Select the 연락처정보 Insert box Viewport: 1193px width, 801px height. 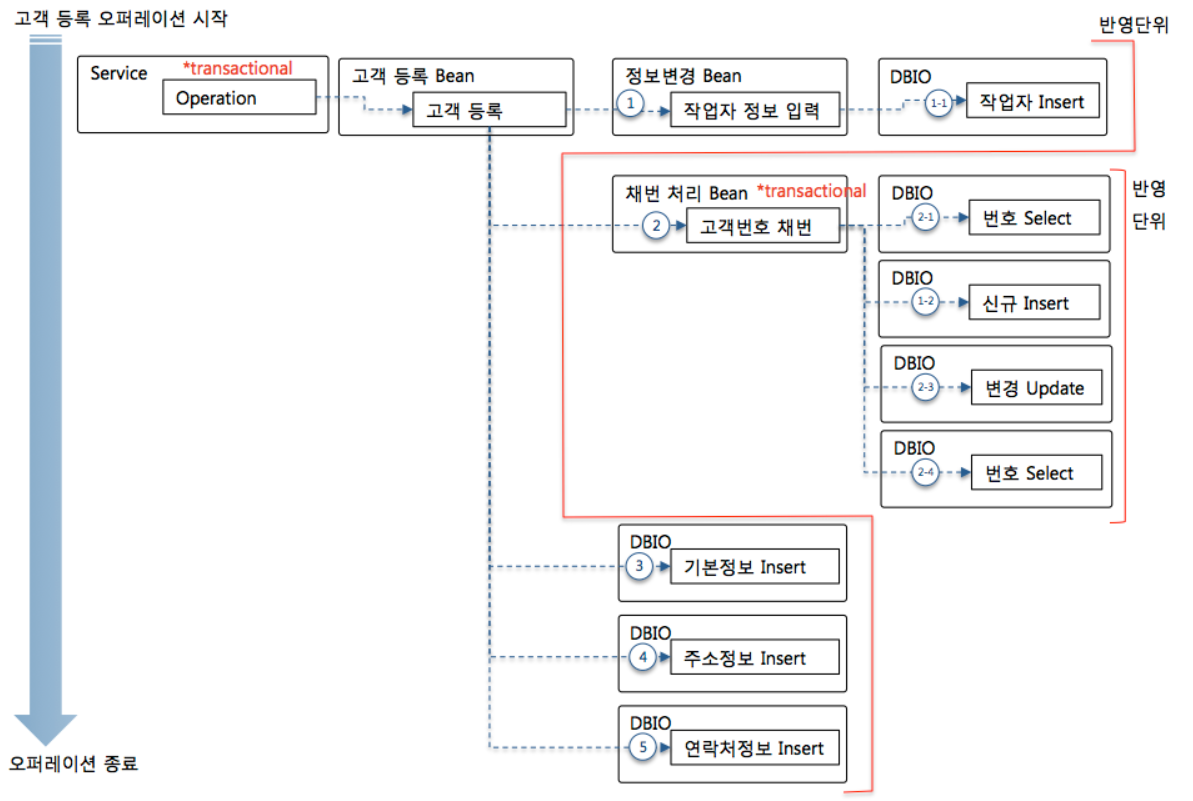point(759,748)
